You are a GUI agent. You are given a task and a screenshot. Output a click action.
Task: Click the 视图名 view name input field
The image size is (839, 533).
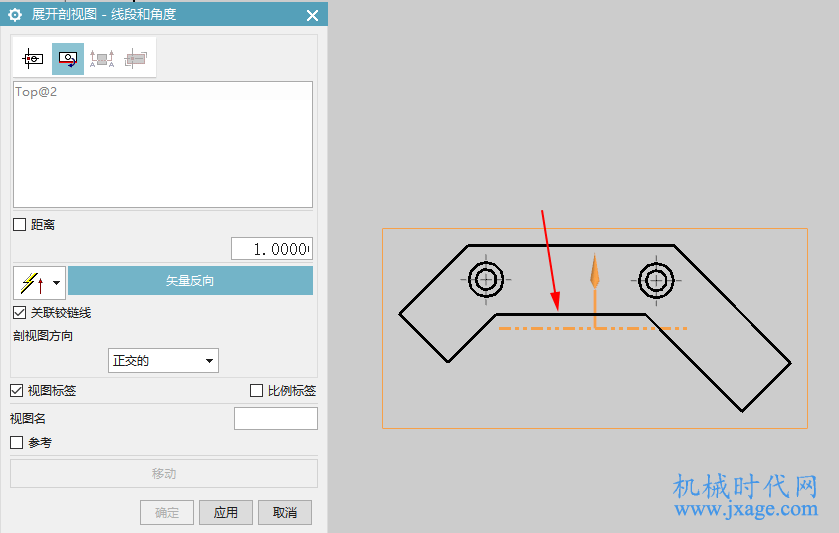coord(276,418)
